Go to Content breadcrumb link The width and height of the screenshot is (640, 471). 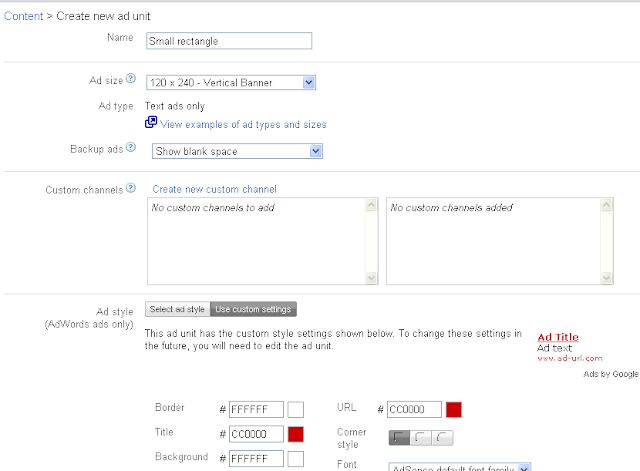(23, 16)
